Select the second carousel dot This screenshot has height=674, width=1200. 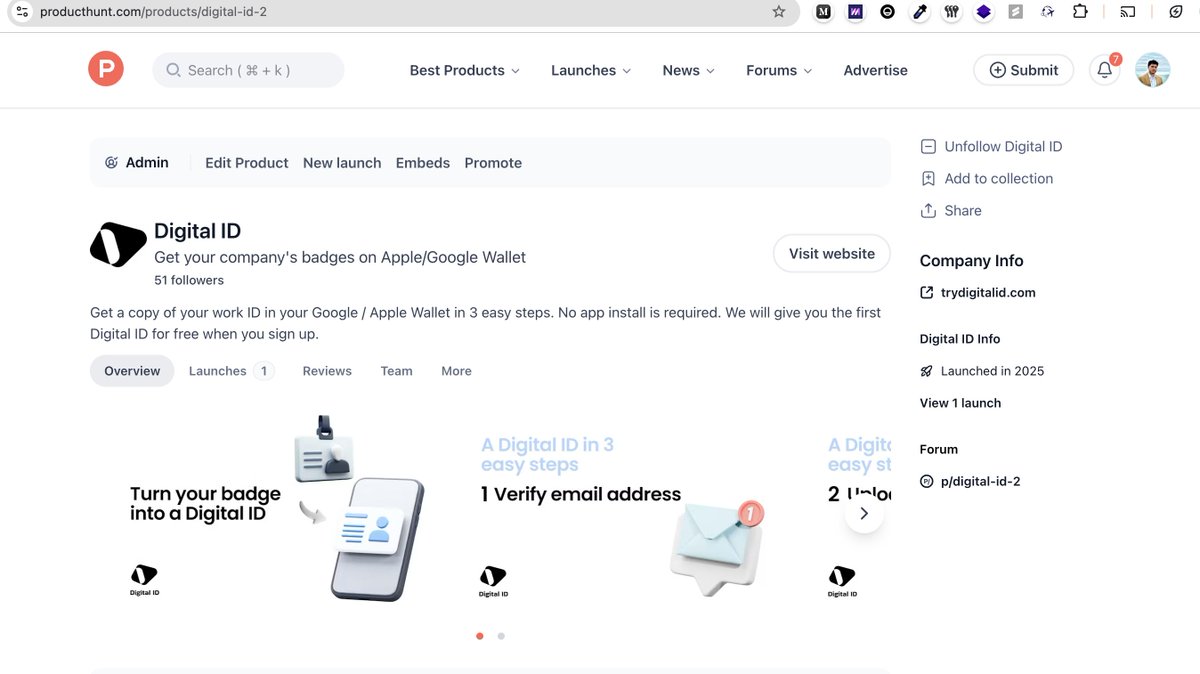pos(501,636)
